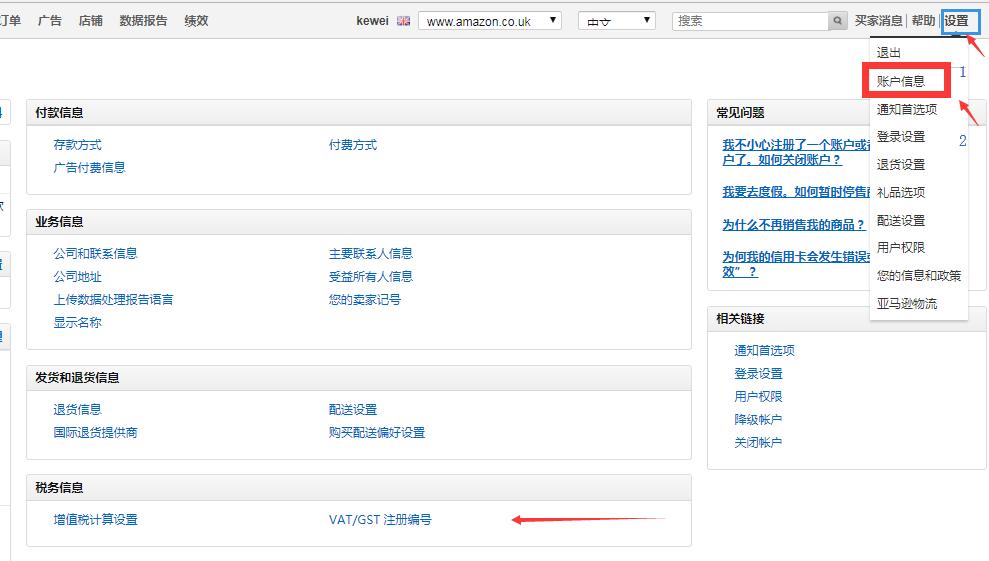Open FAQ about accidentally registering an account
Screen dimensions: 989x561
tap(796, 152)
